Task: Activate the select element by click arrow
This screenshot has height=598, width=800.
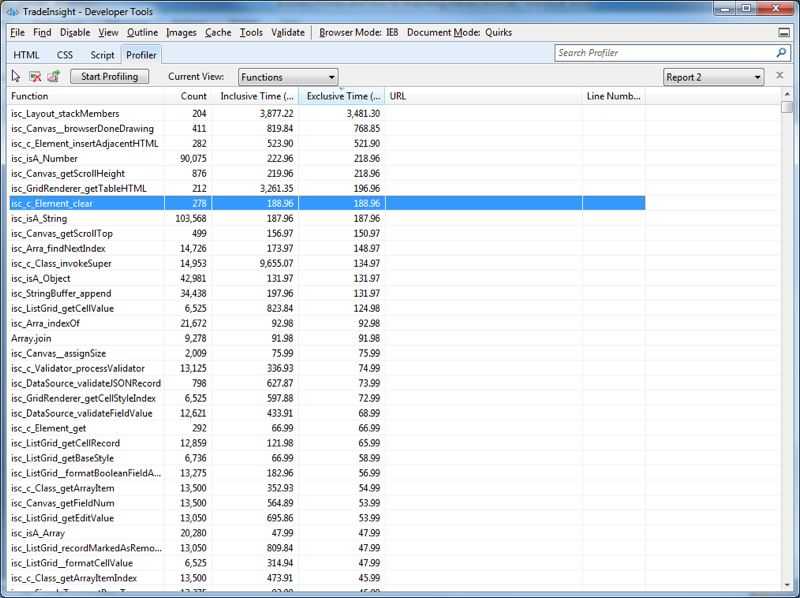Action: pos(15,76)
